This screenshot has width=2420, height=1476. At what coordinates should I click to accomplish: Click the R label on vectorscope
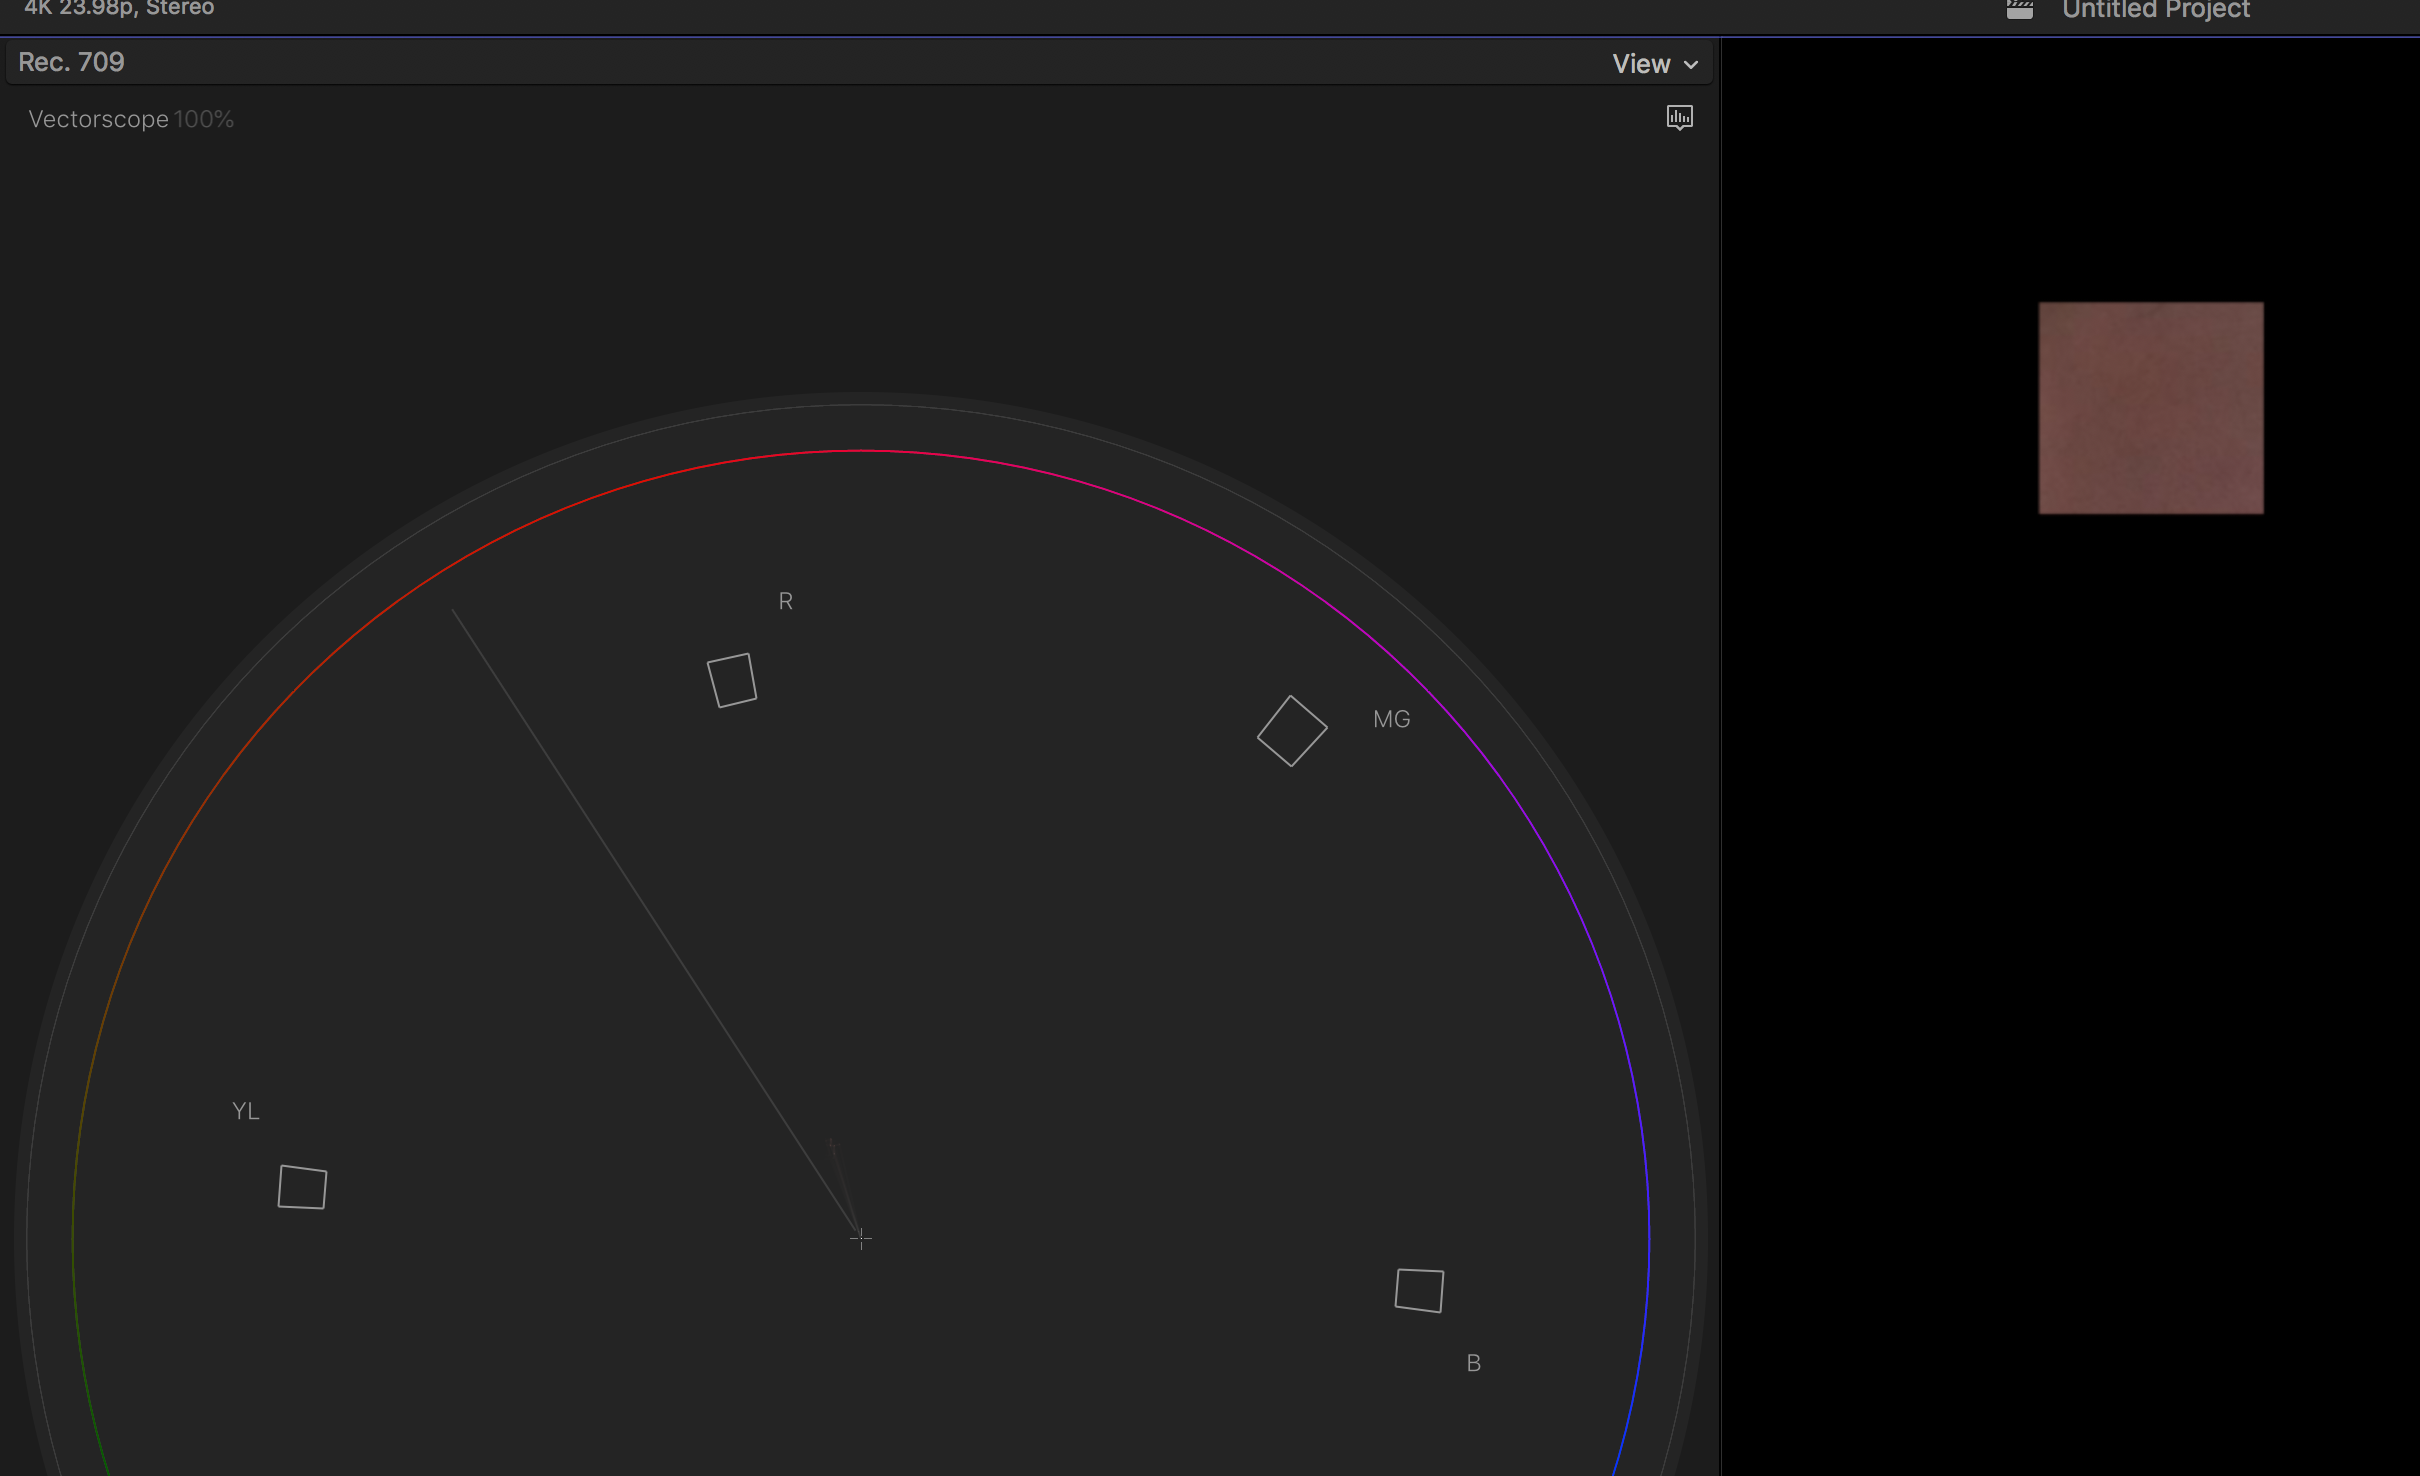(x=786, y=601)
